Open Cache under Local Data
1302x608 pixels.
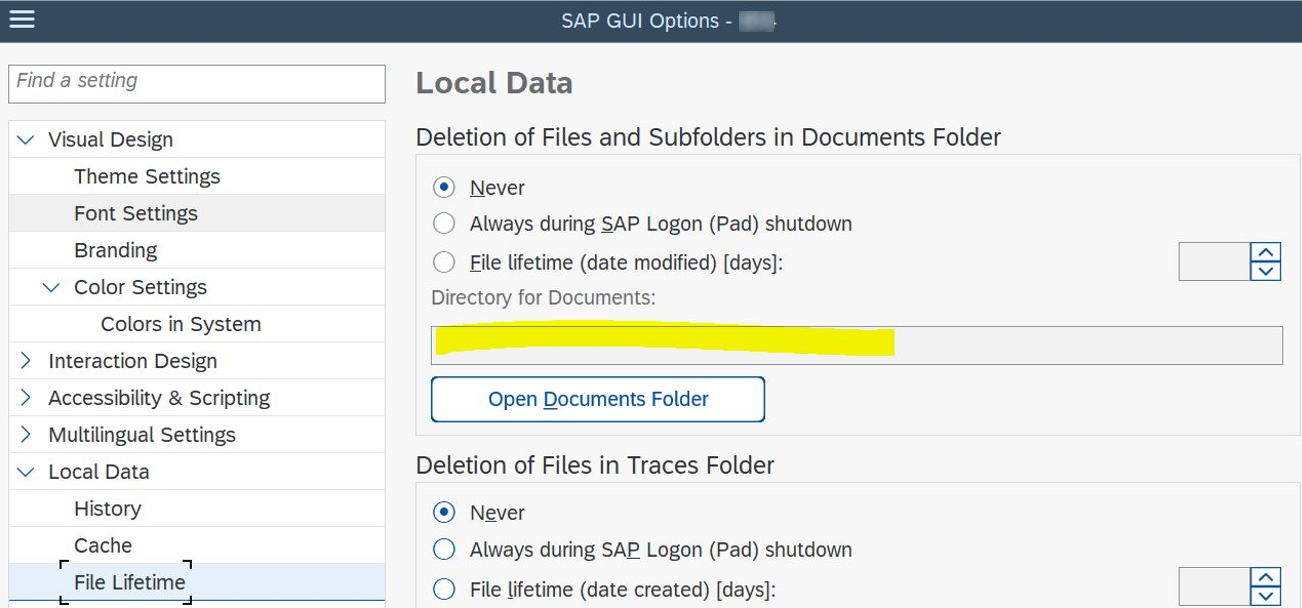103,546
